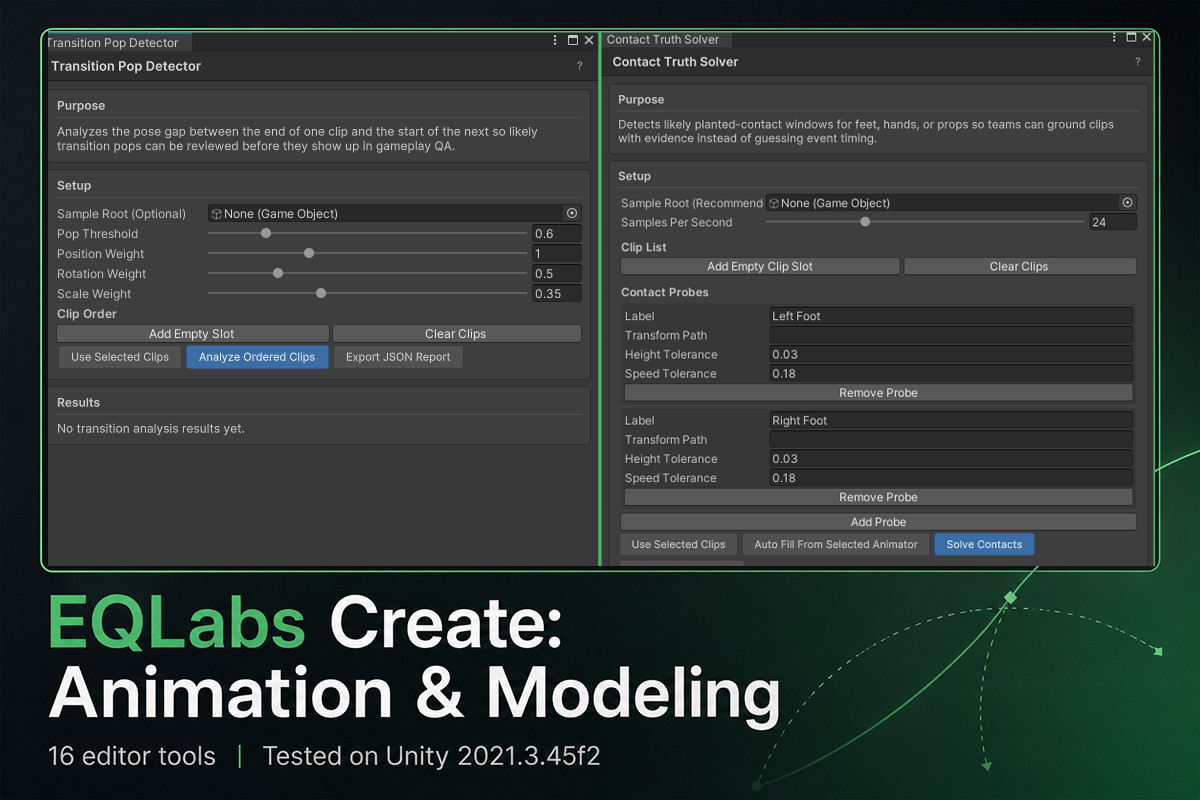Close the Transition Pop Detector window

coord(588,41)
